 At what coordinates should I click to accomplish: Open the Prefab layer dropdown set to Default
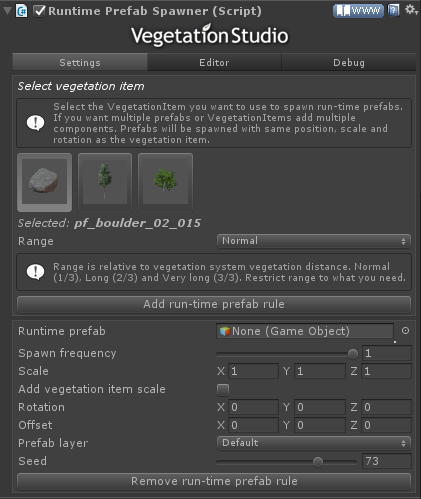pyautogui.click(x=314, y=443)
